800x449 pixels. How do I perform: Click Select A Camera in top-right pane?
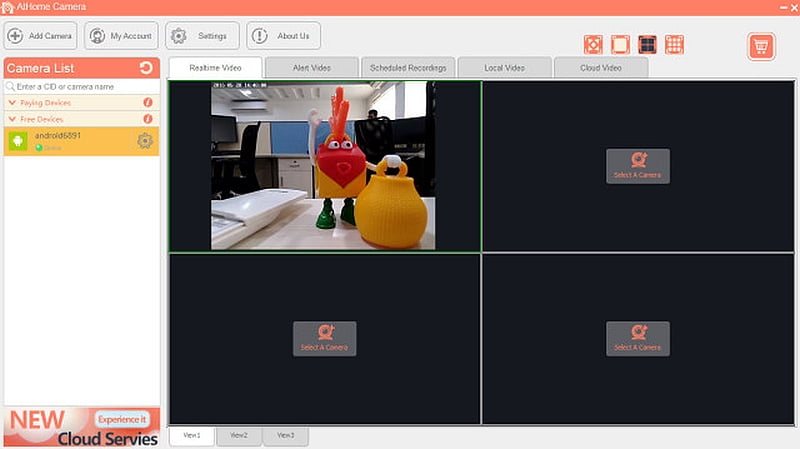[637, 166]
